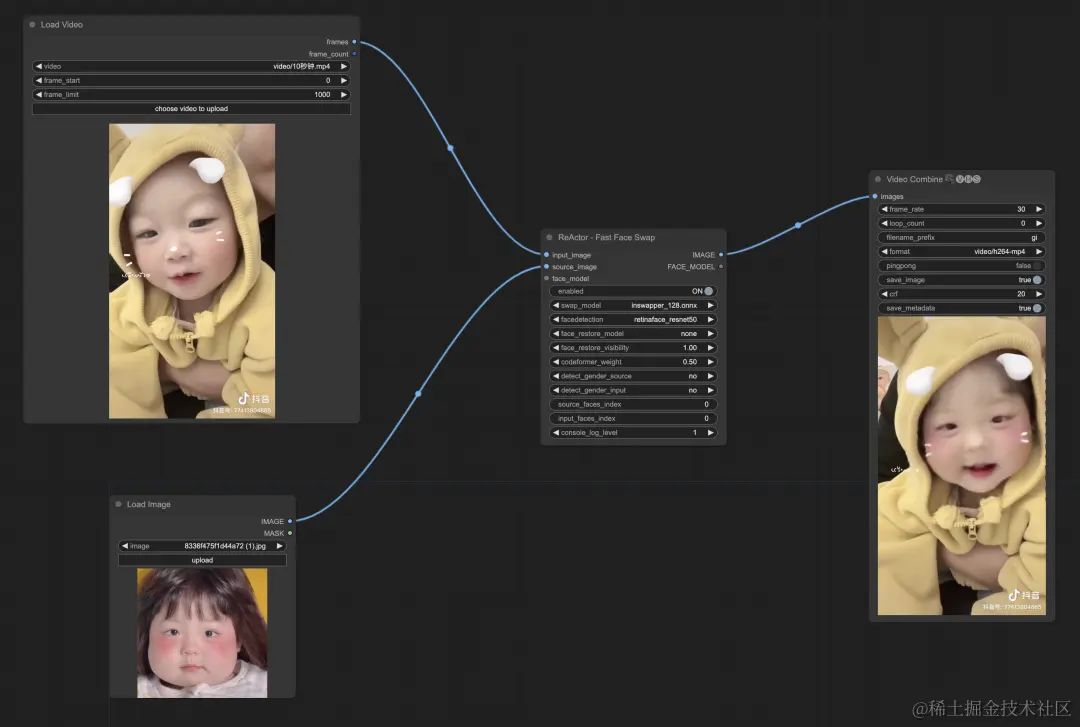
Task: Open the detect_gender_source dropdown
Action: pos(633,376)
